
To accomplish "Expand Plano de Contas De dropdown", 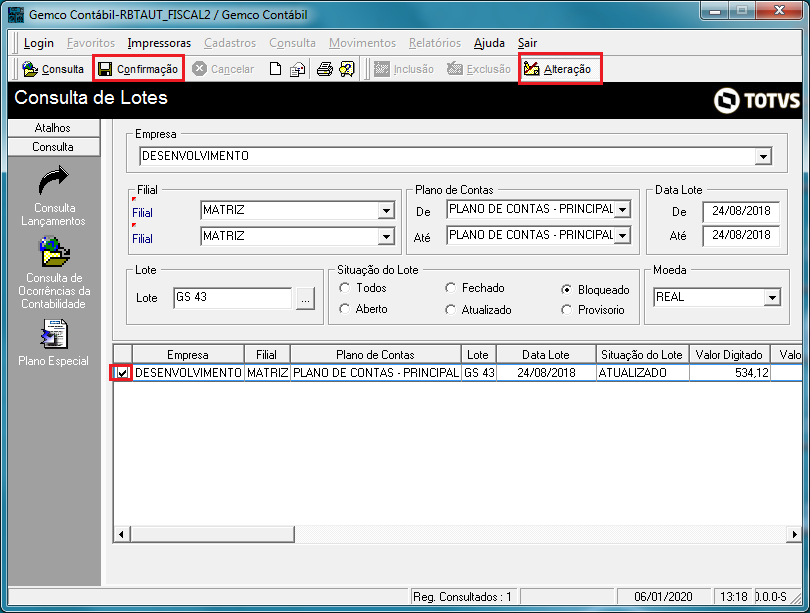I will (x=622, y=209).
